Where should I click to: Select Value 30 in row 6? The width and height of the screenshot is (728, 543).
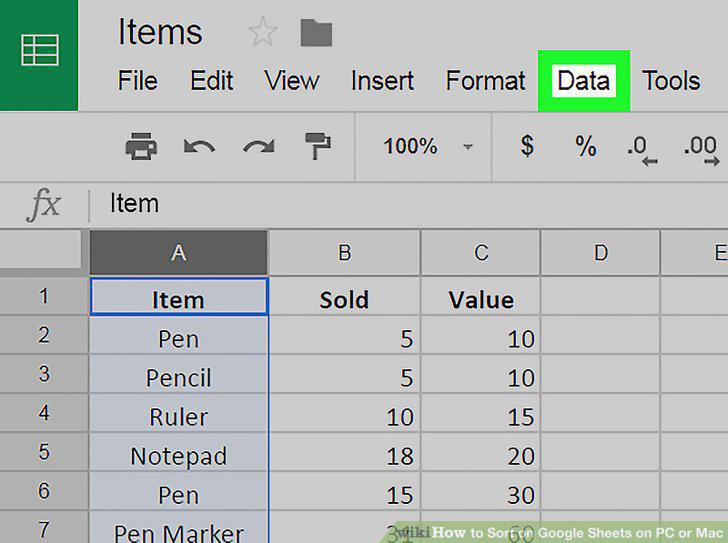[481, 491]
